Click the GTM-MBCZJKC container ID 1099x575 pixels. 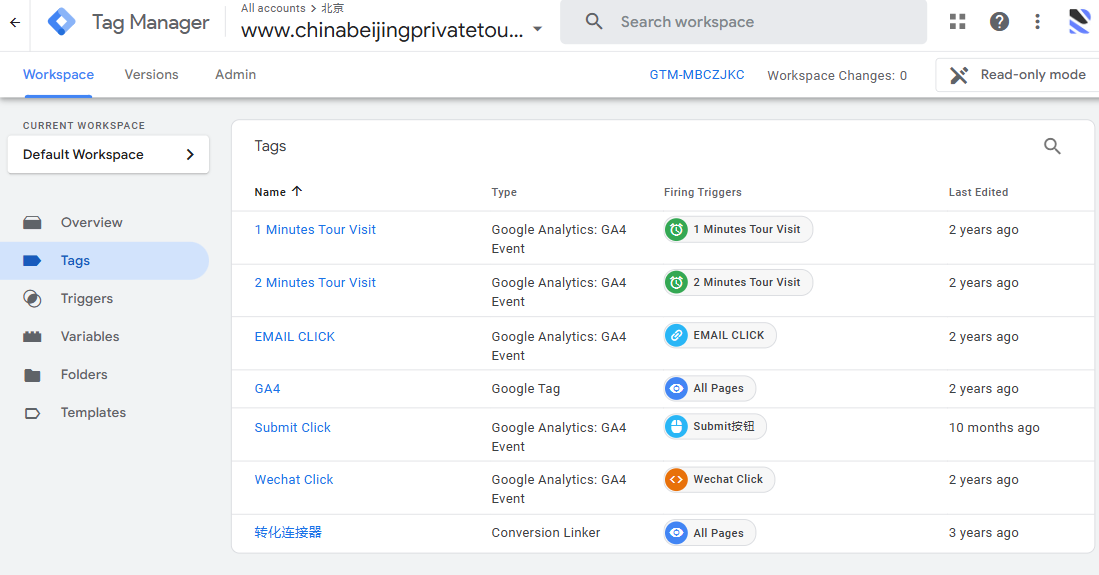pos(697,75)
